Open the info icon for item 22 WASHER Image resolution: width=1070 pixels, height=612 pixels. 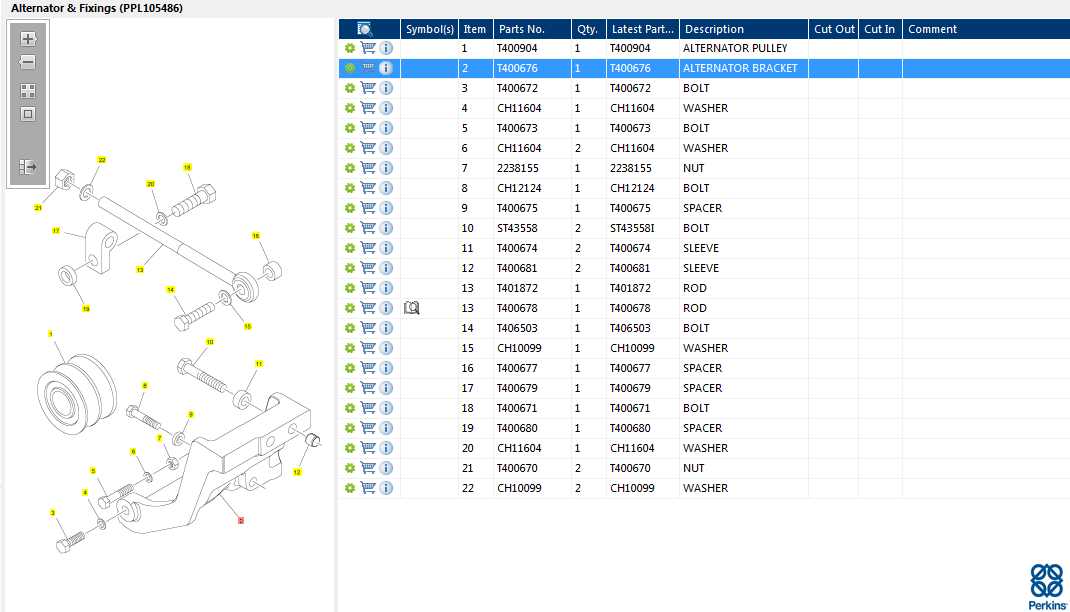(386, 488)
